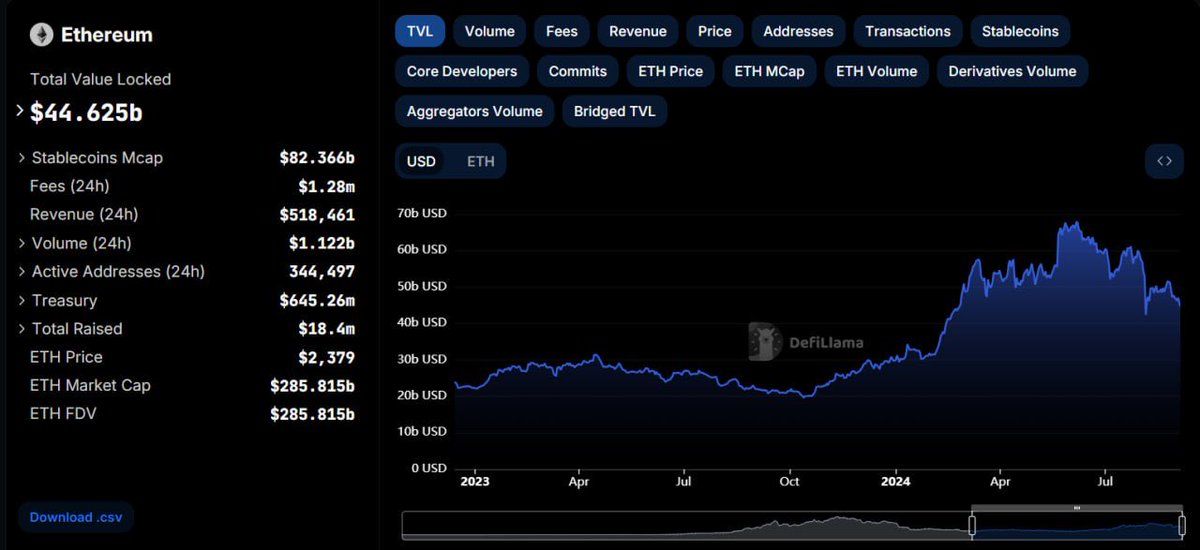Click the $1.122b volume value
This screenshot has height=550, width=1200.
[322, 243]
